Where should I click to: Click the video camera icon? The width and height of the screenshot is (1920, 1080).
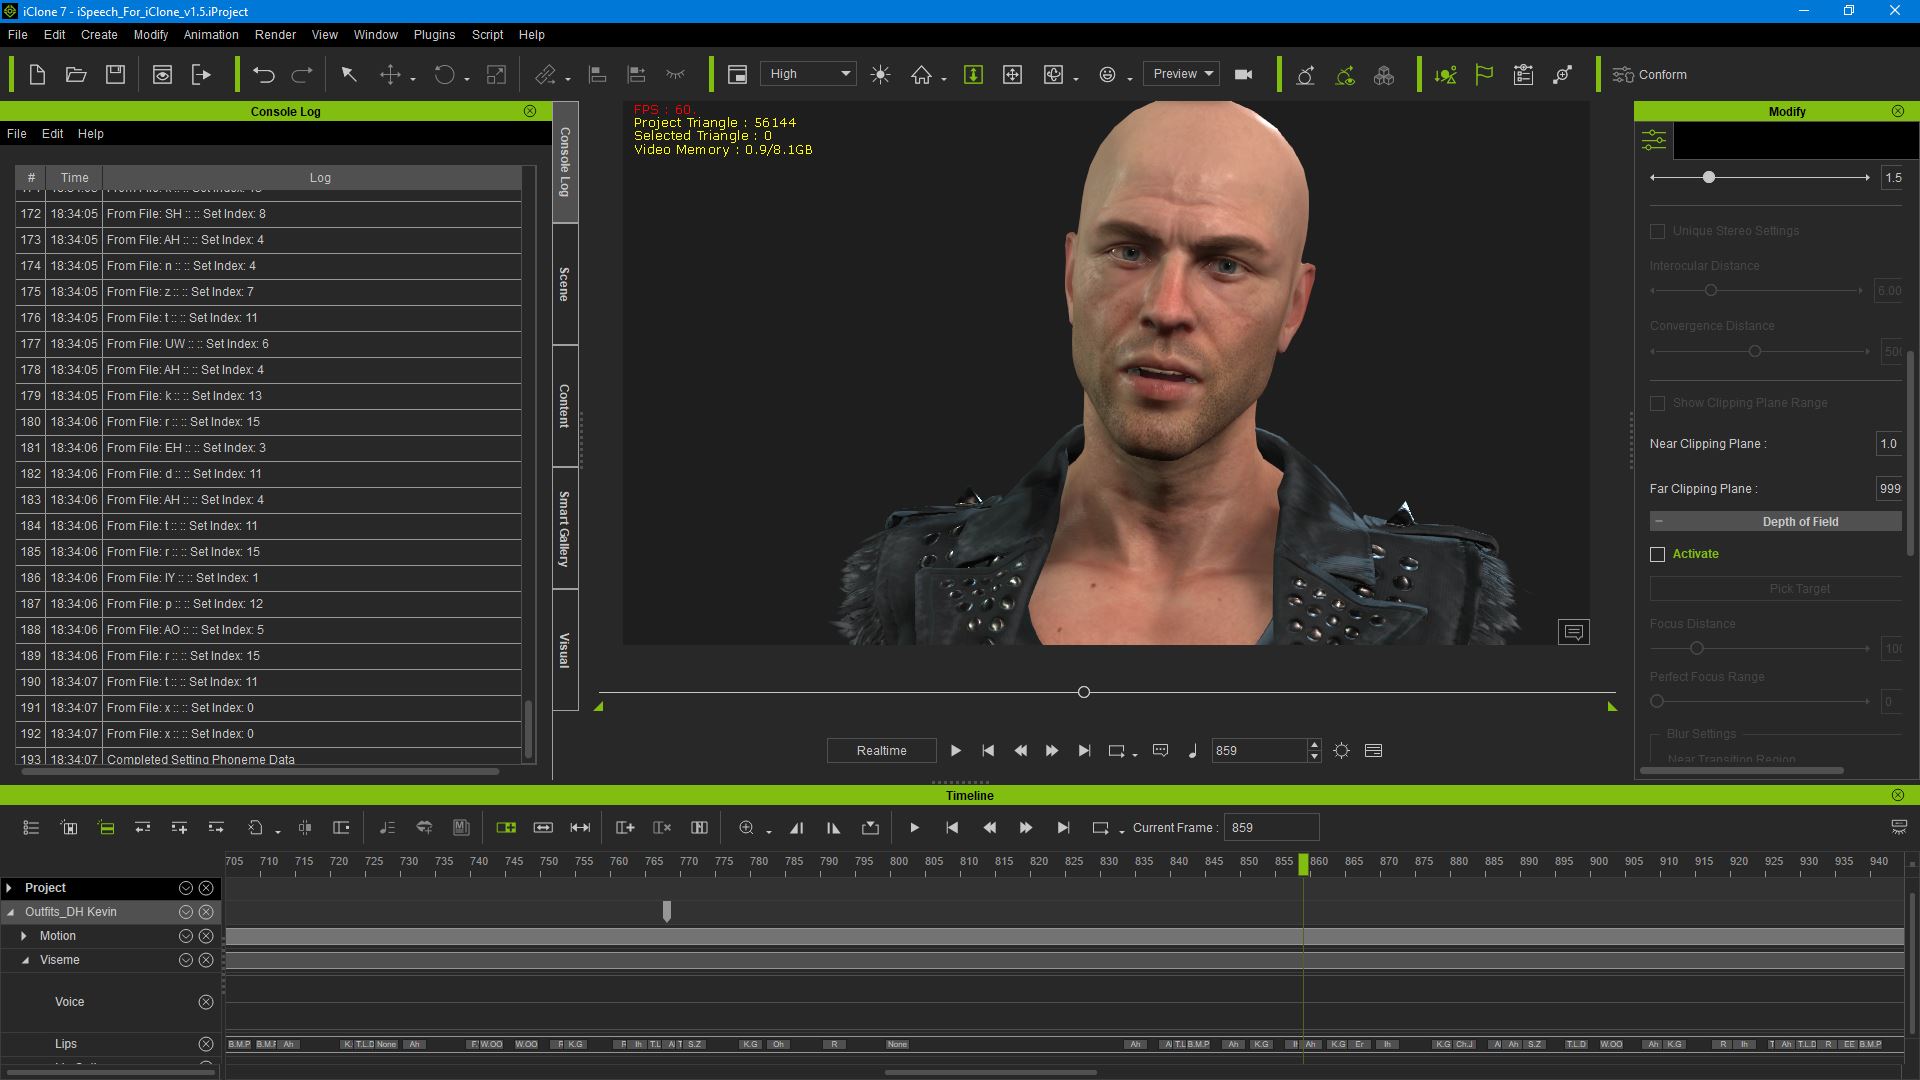tap(1244, 75)
